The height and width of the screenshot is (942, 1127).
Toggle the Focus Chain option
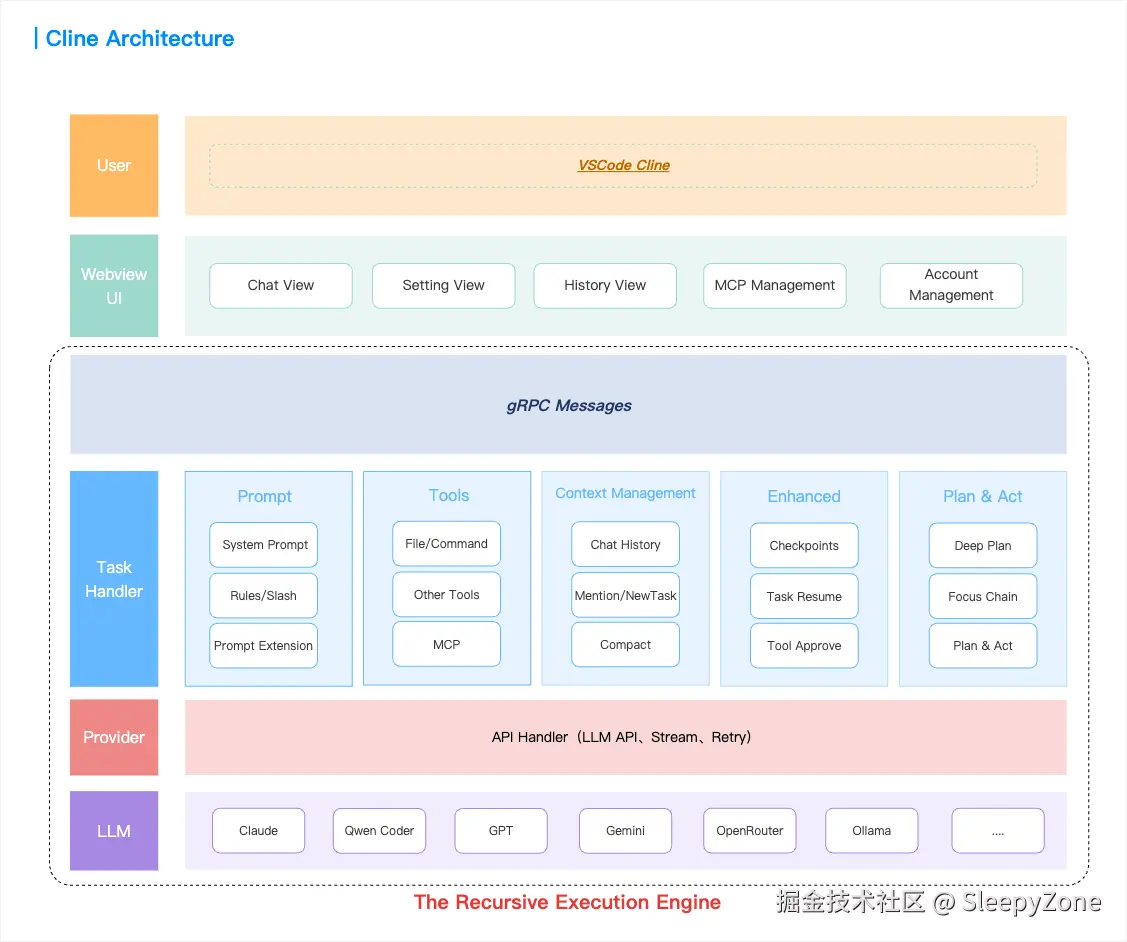(x=982, y=595)
